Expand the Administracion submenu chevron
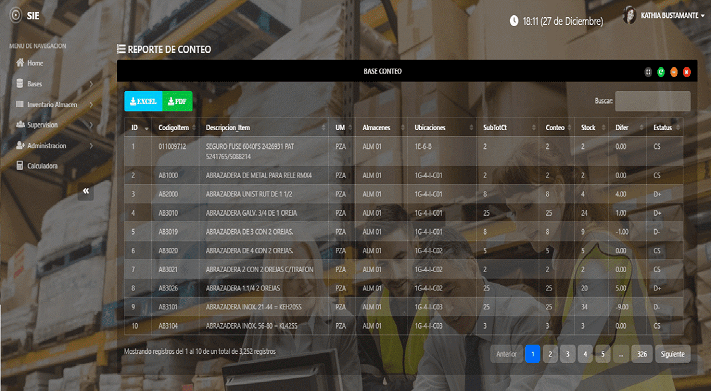Viewport: 711px width, 391px height. click(x=91, y=146)
